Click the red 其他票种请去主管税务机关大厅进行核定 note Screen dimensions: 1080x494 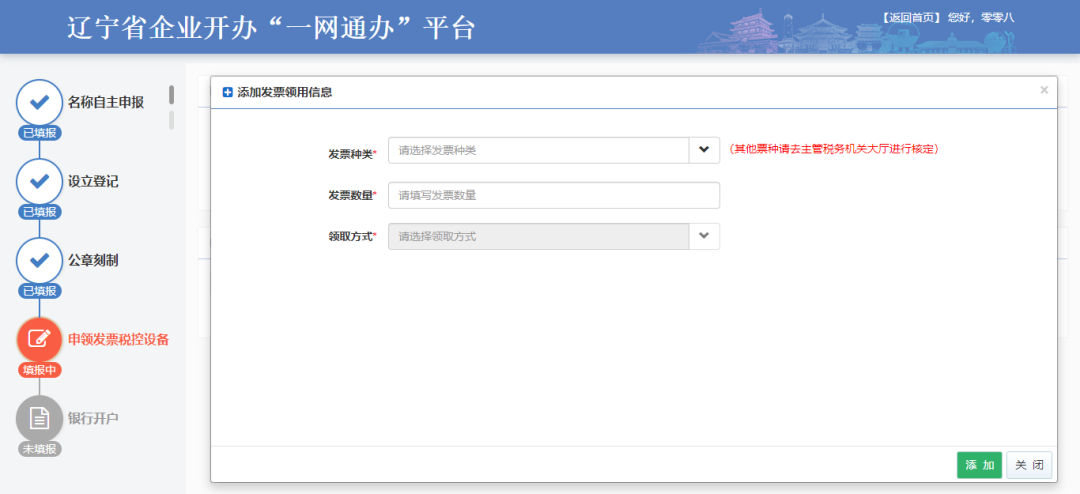pyautogui.click(x=834, y=149)
